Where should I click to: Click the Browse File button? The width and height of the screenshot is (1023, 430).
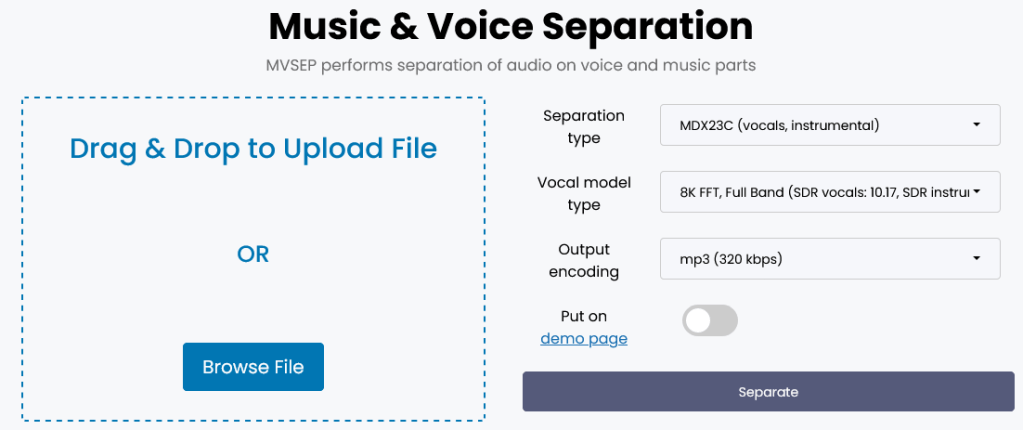253,367
